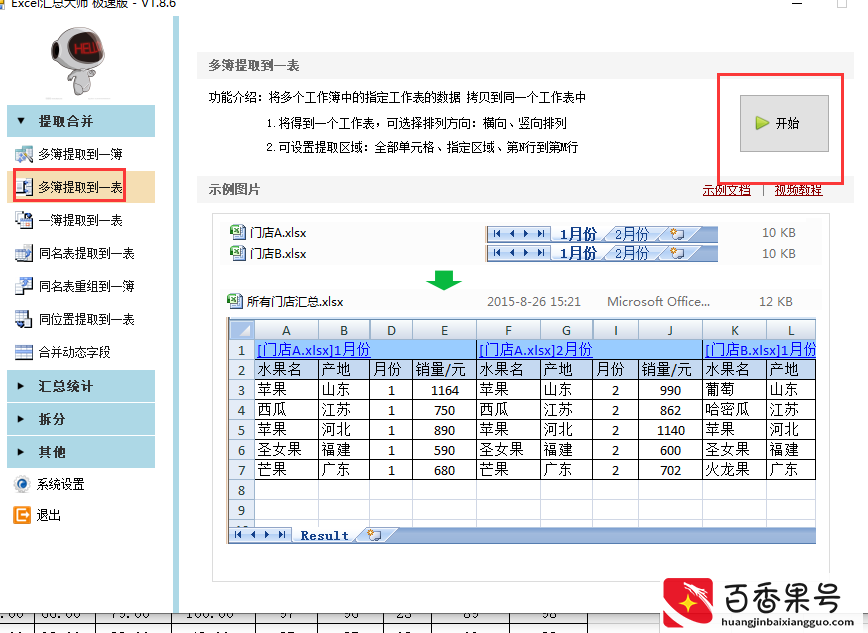Click the 示例图片 heading
The width and height of the screenshot is (868, 633).
(x=234, y=189)
